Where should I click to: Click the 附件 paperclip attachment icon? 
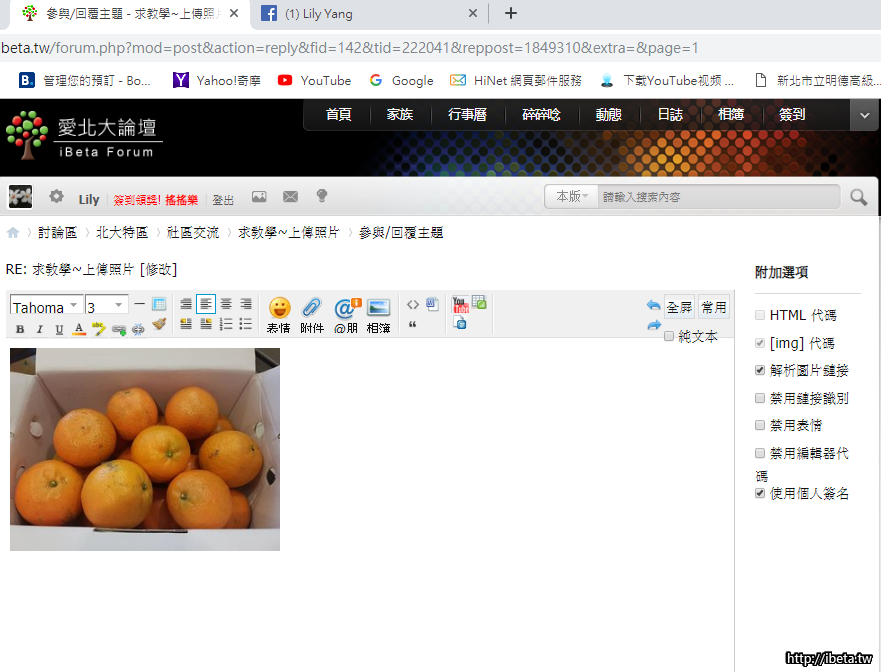pos(311,308)
